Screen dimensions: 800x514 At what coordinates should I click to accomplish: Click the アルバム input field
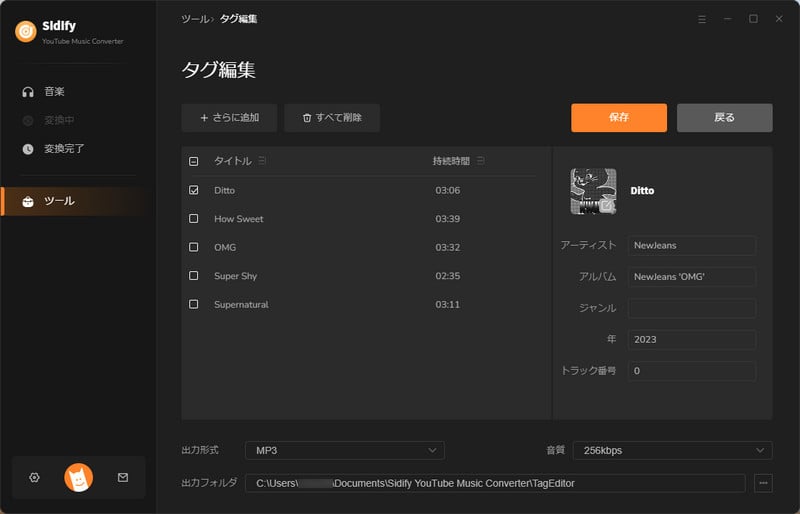(691, 277)
